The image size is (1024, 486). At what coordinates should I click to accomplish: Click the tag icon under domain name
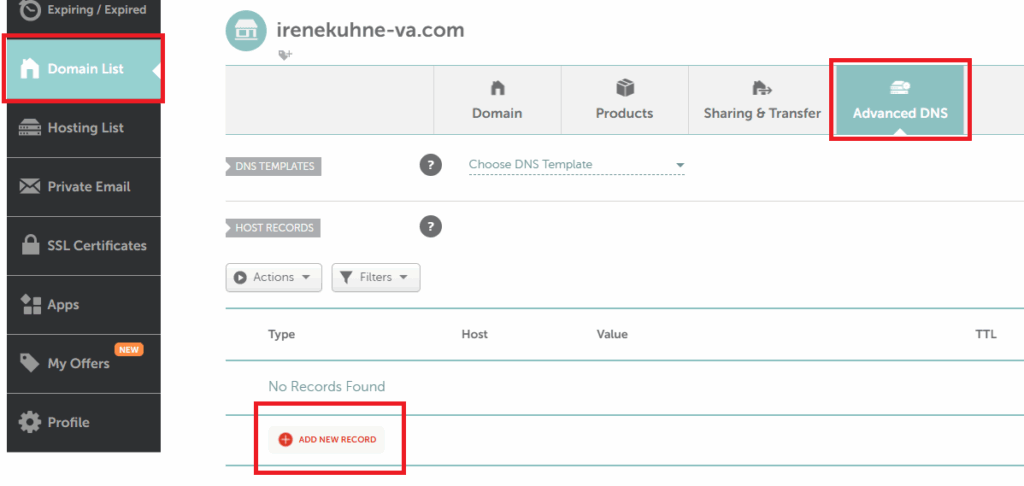tap(285, 56)
